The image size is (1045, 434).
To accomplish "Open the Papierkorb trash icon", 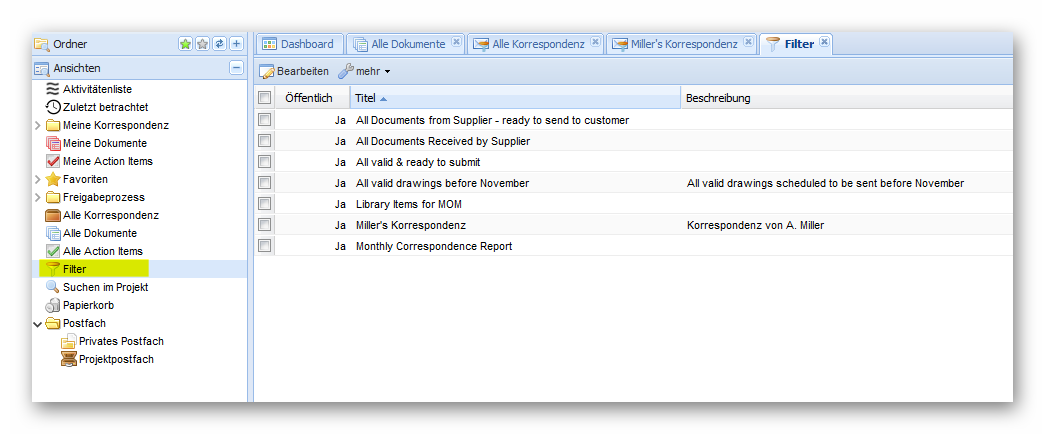I will coord(53,305).
